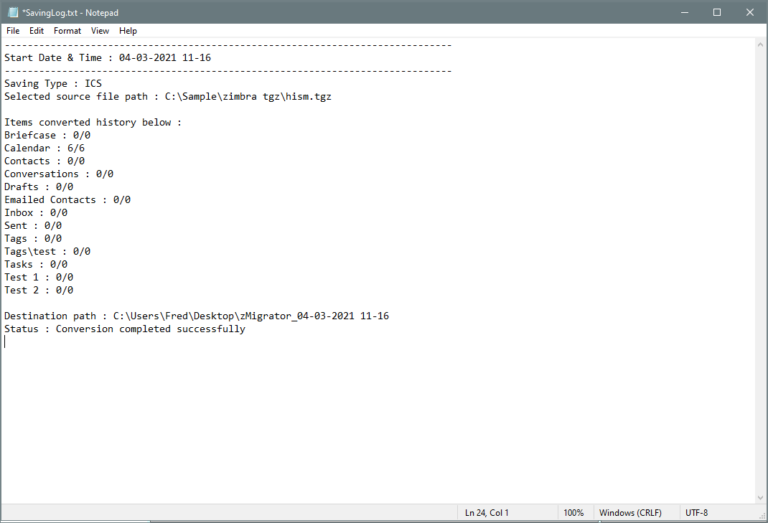Screen dimensions: 768x523
Task: Maximize the Notepad window
Action: coord(717,12)
